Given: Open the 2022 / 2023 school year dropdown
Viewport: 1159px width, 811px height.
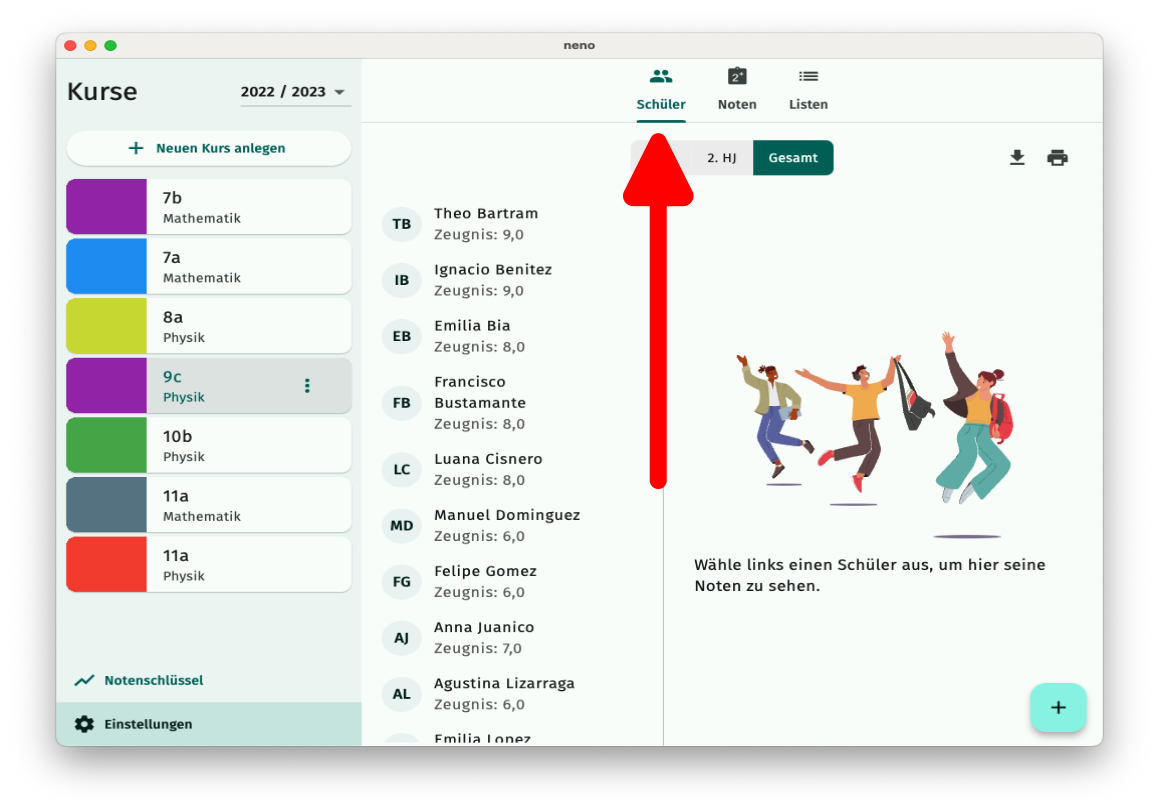Looking at the screenshot, I should pos(294,92).
